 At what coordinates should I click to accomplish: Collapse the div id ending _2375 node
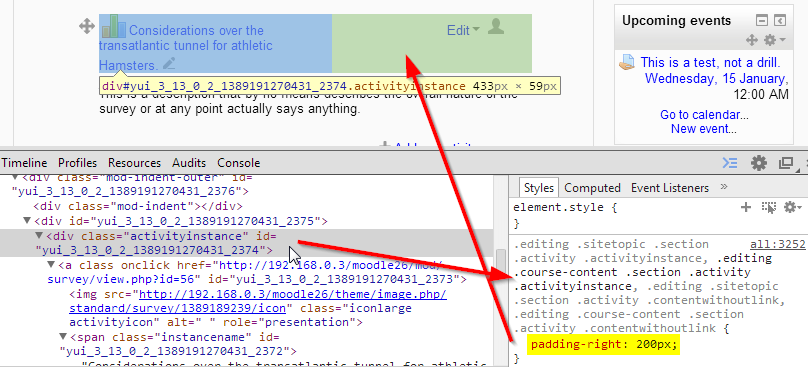(27, 221)
